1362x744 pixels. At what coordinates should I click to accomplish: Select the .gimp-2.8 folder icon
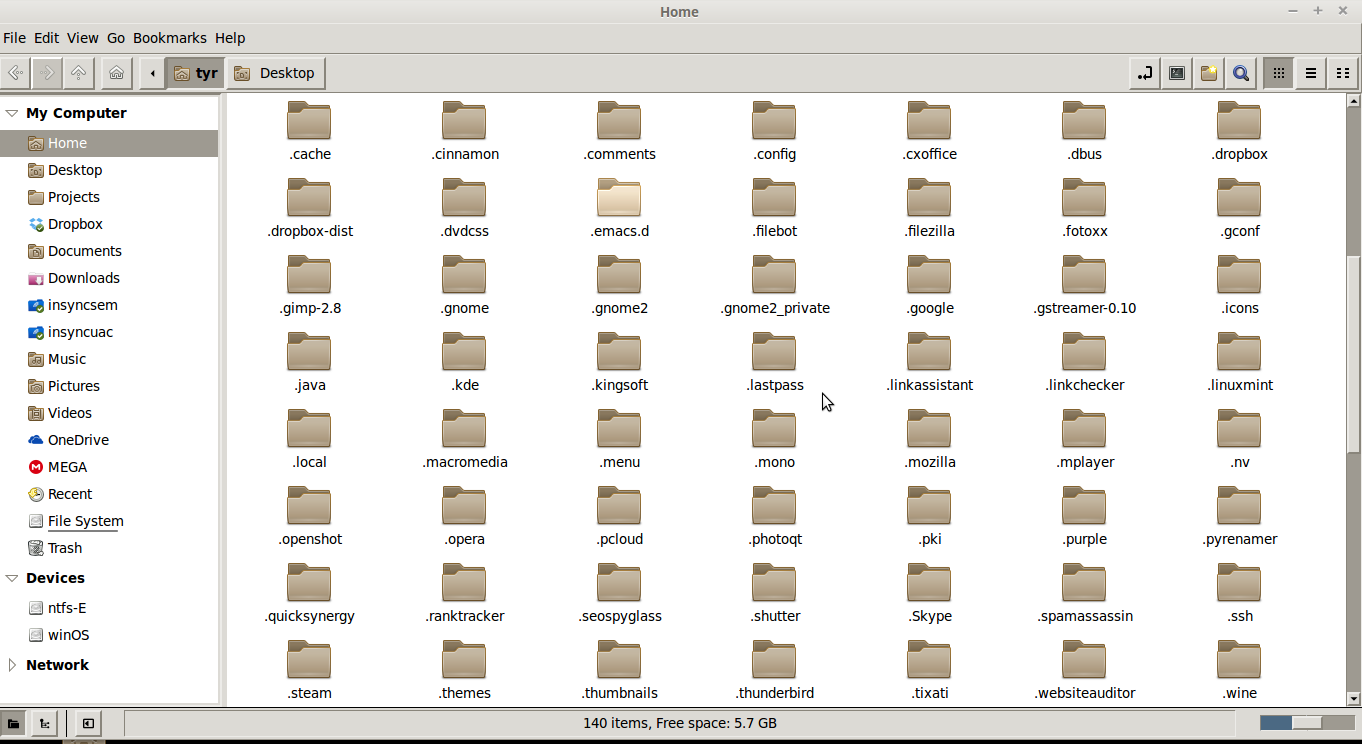309,274
